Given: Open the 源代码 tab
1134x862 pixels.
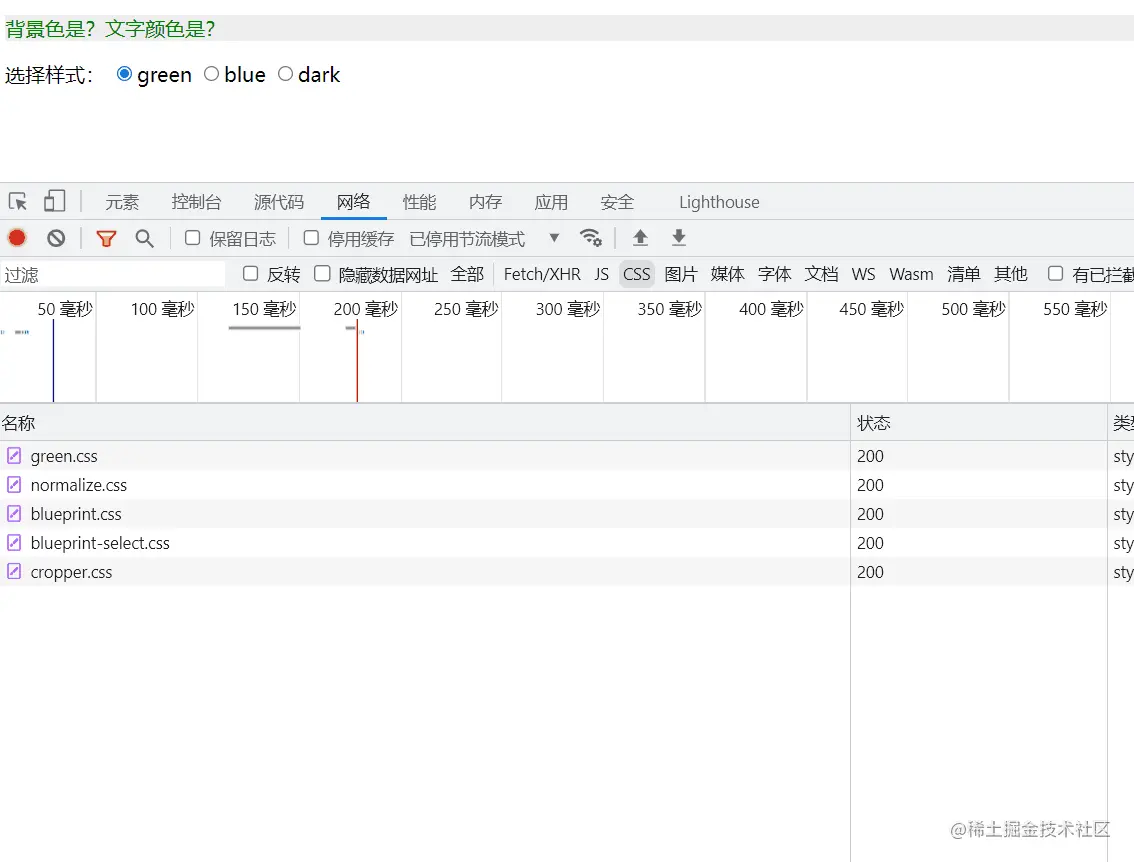Looking at the screenshot, I should (278, 202).
